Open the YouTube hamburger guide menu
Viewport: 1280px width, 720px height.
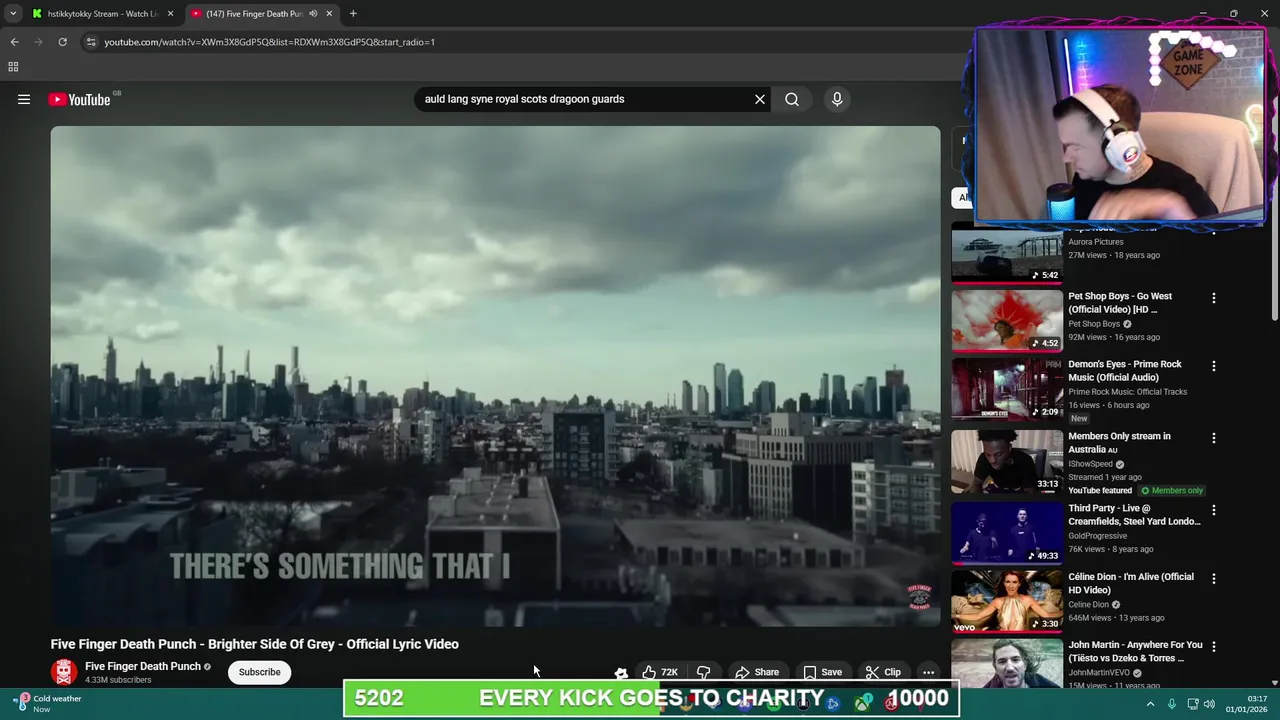(24, 99)
